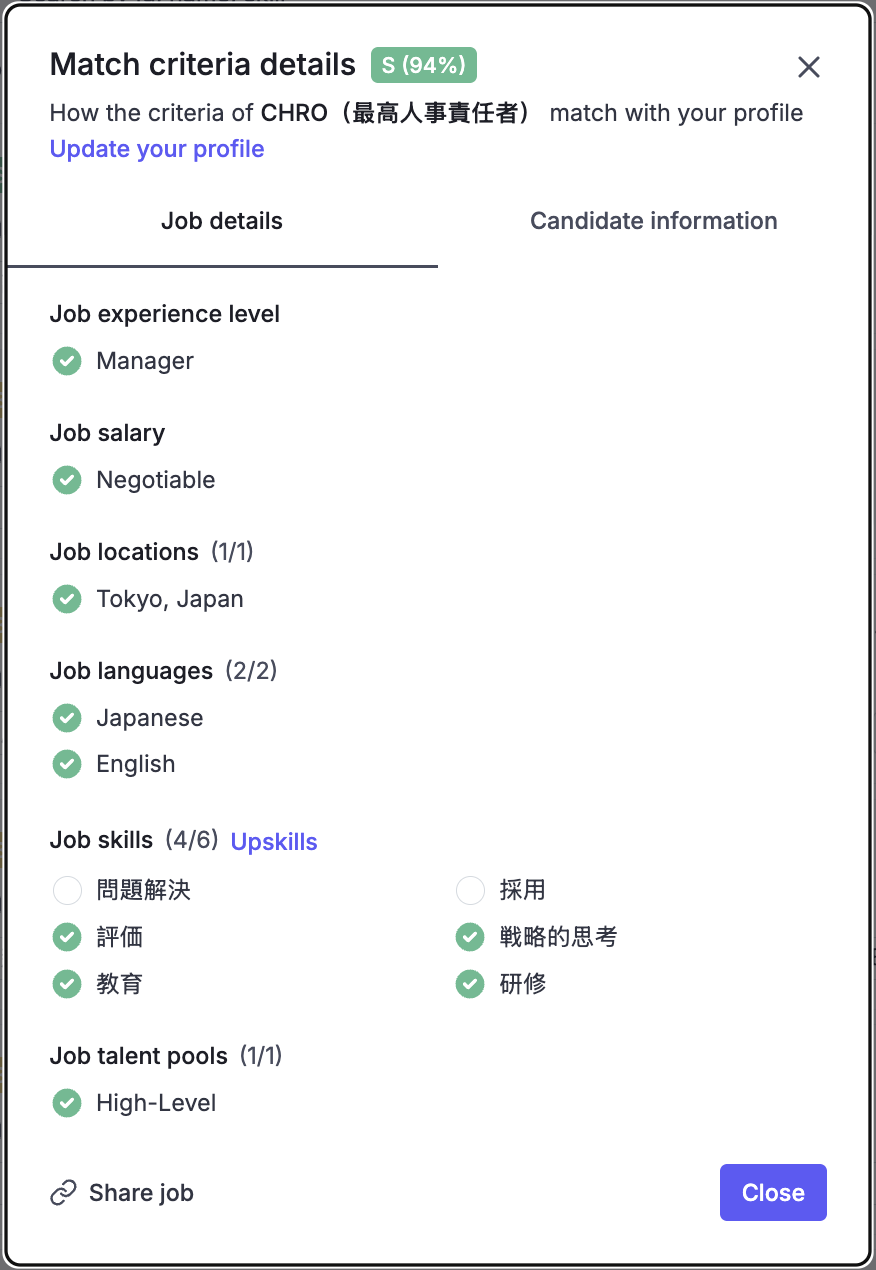876x1270 pixels.
Task: Click the check mark beside 教育 skill
Action: [x=67, y=984]
